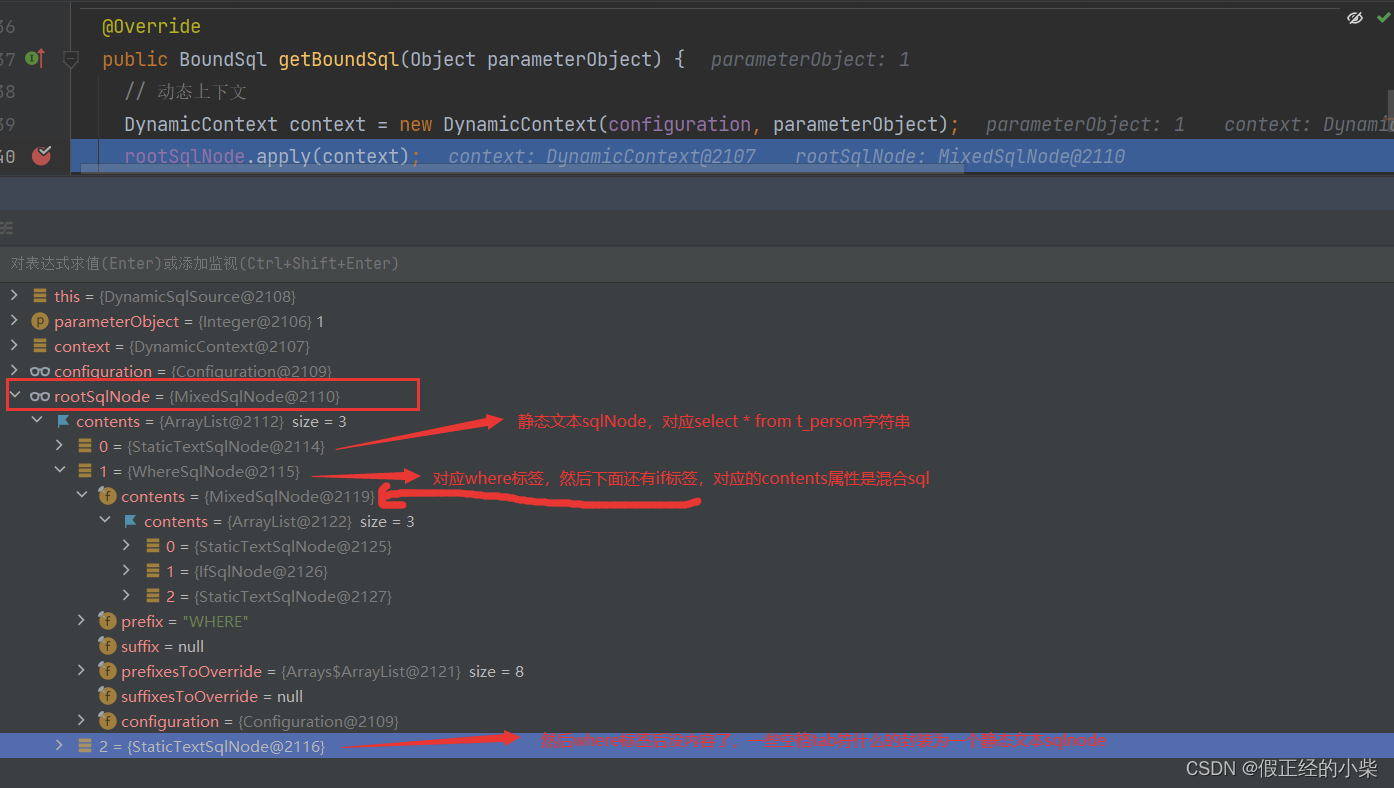Screen dimensions: 1394x788
Task: Click the element icon of StaticTextSqlNode@2127
Action: 153,596
